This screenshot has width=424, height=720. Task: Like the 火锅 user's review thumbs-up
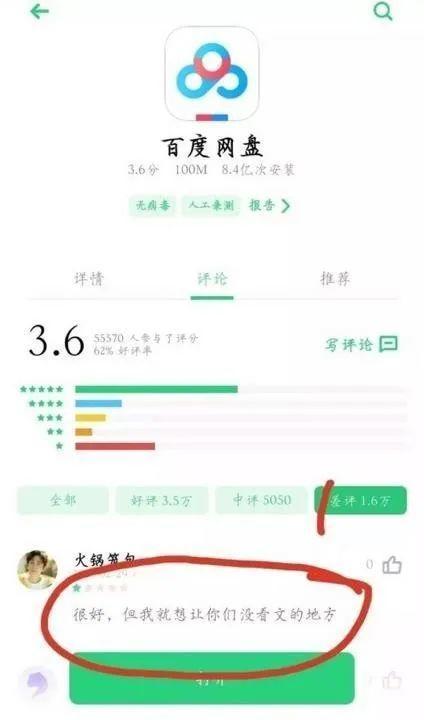(x=392, y=565)
